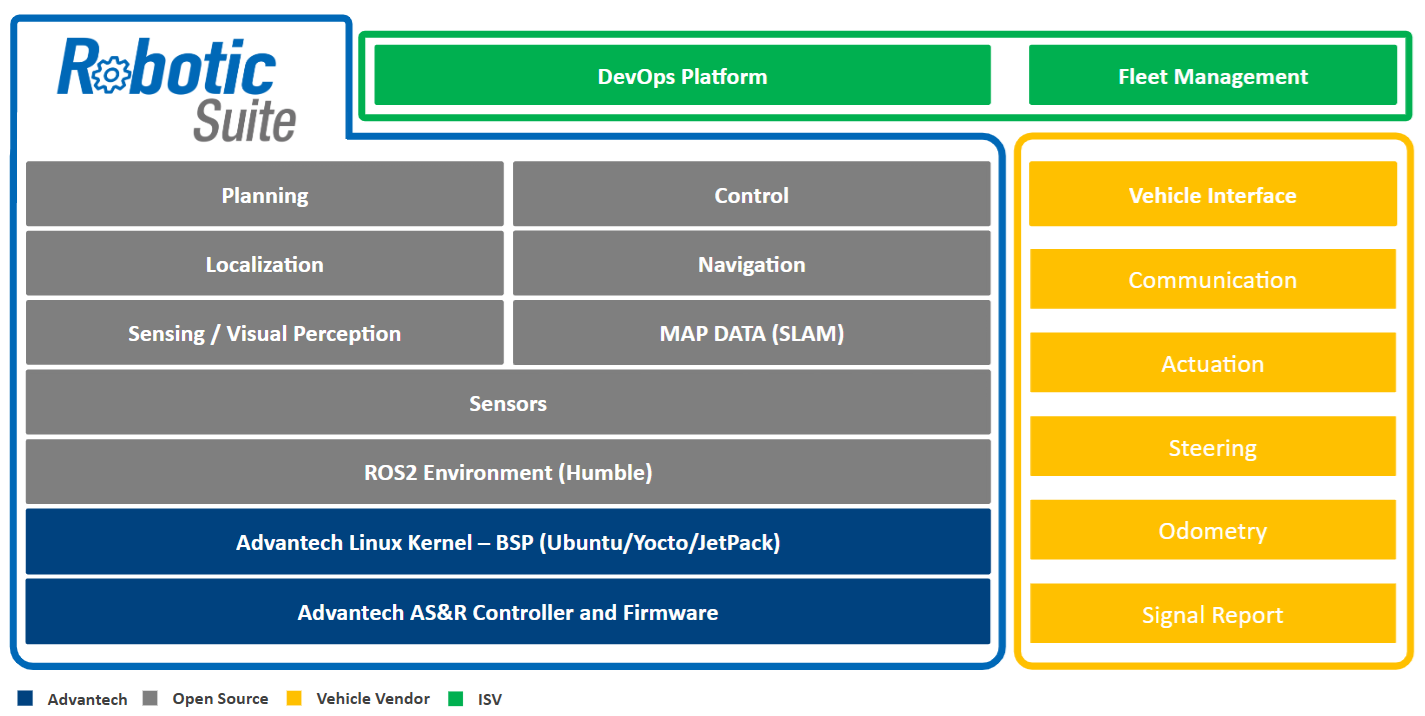Screen dimensions: 1425x716
Task: Click the Control block
Action: pyautogui.click(x=751, y=194)
